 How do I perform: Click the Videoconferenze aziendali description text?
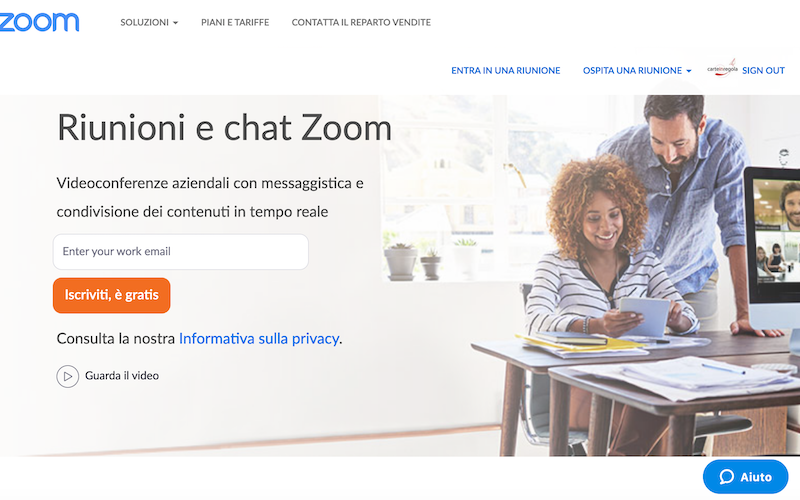pos(210,197)
